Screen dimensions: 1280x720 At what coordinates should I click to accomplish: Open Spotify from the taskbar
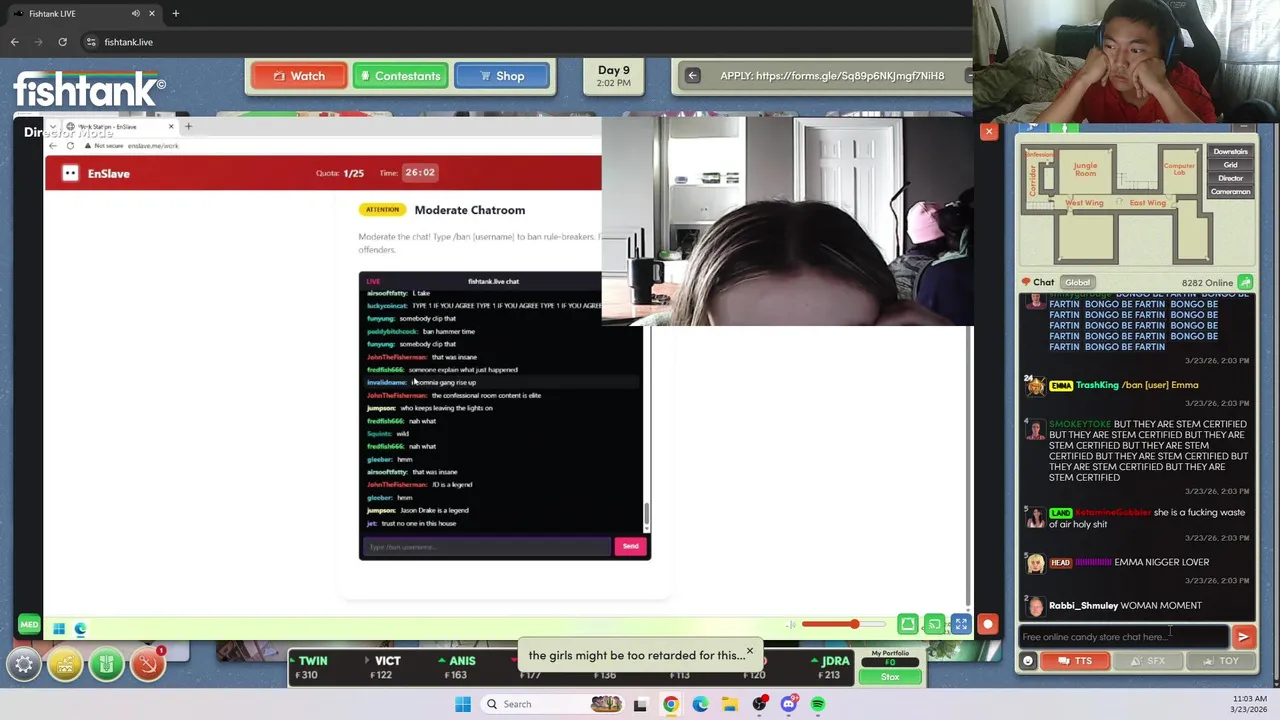818,704
